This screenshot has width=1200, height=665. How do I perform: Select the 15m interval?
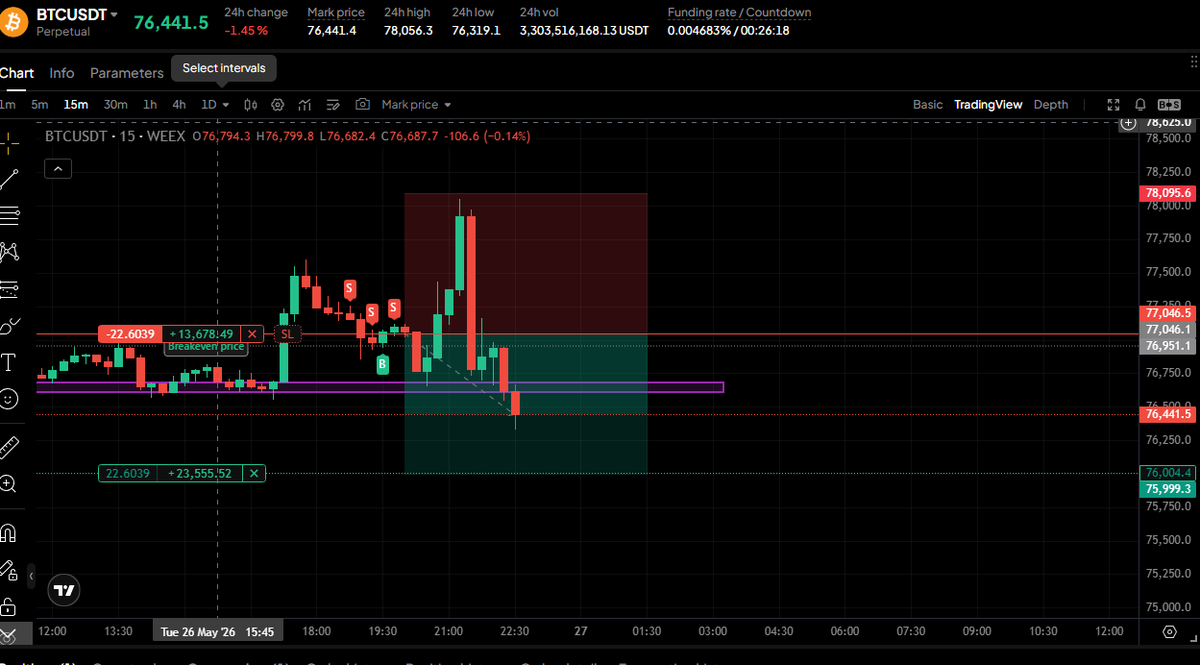pyautogui.click(x=75, y=104)
